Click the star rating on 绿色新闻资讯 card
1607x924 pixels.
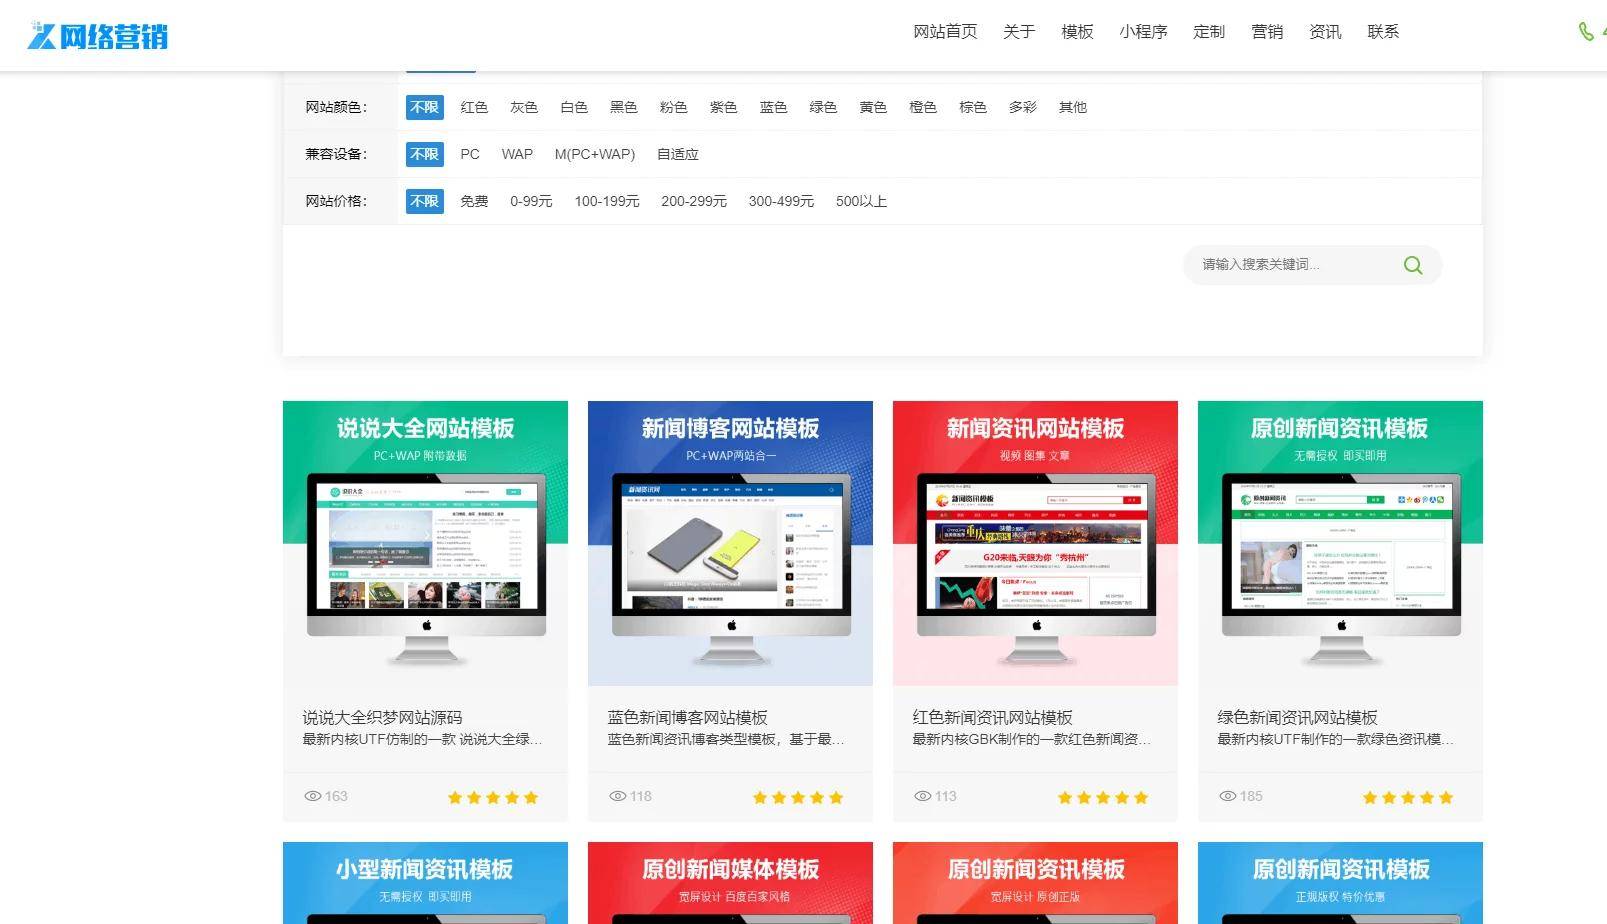point(1407,797)
